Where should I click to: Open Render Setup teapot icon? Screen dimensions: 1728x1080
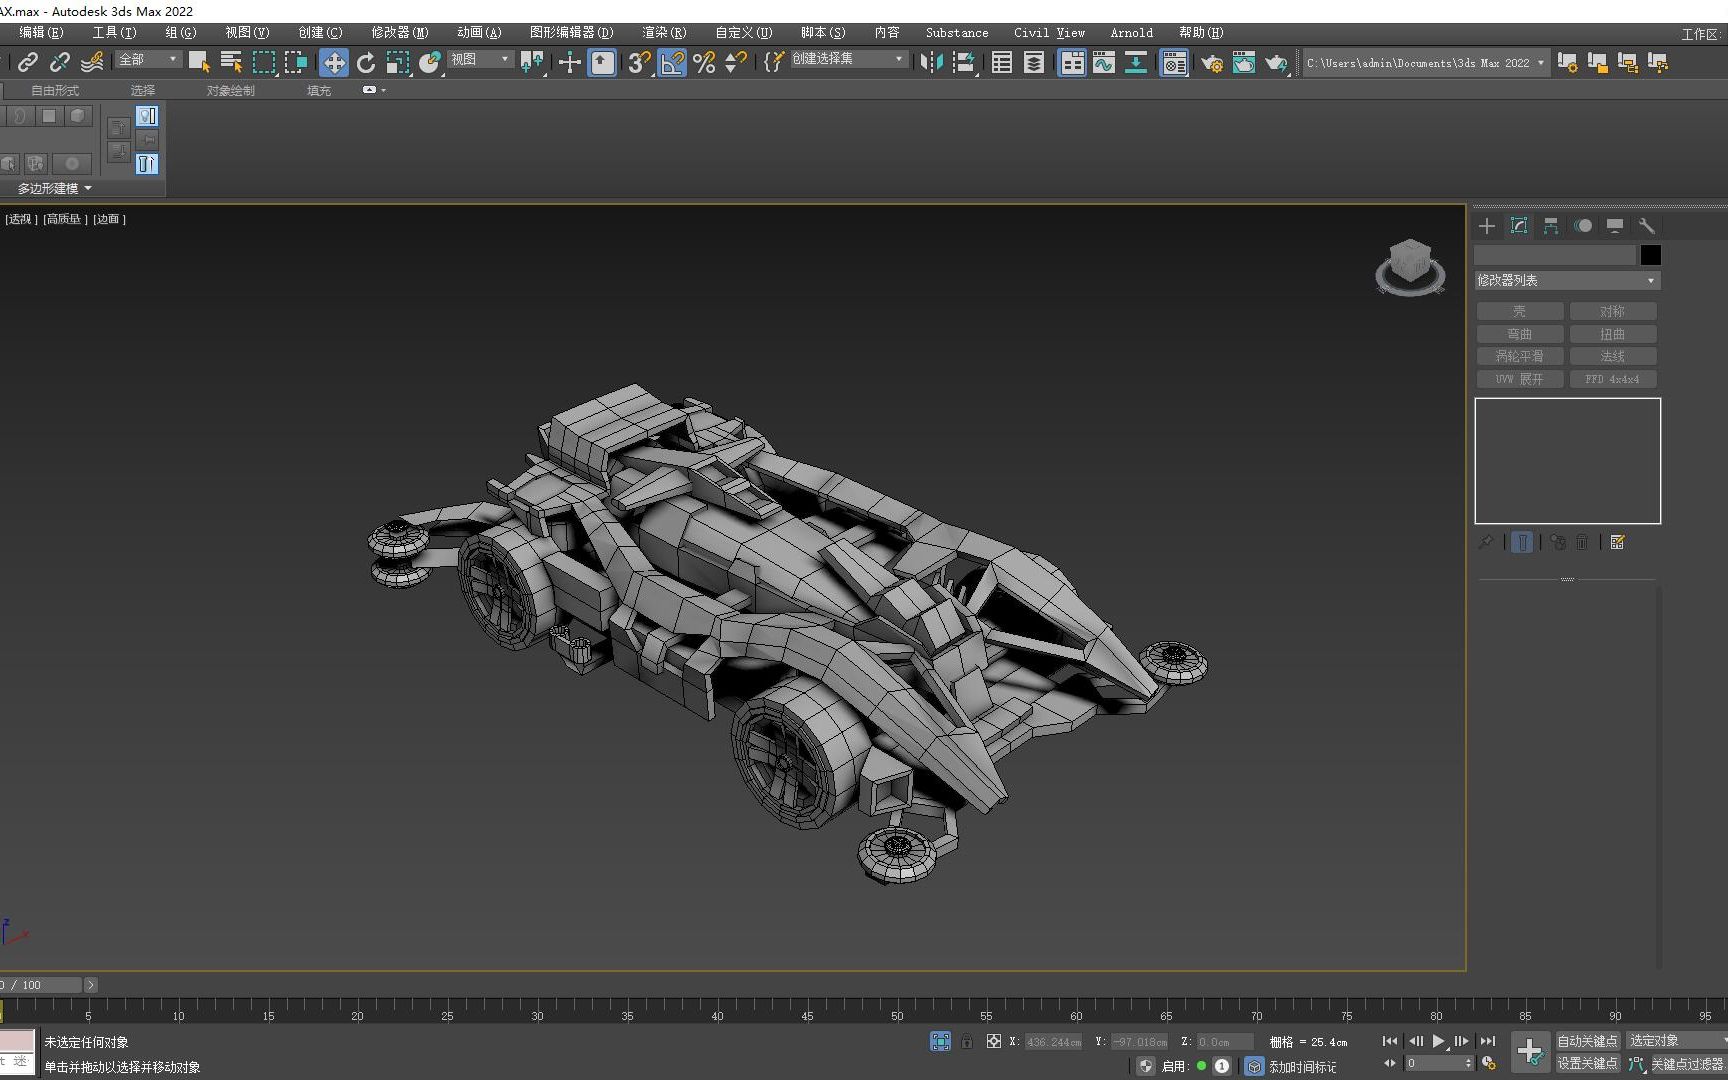point(1211,63)
